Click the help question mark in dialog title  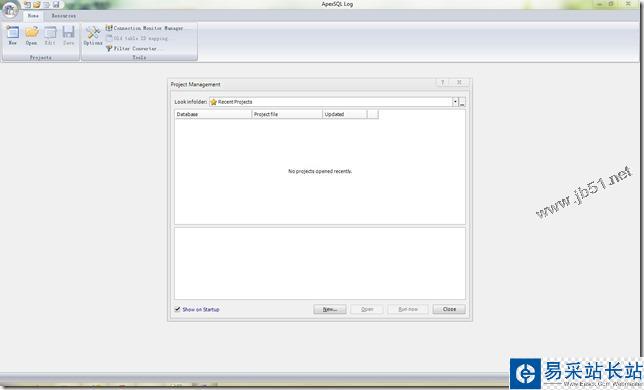click(442, 83)
